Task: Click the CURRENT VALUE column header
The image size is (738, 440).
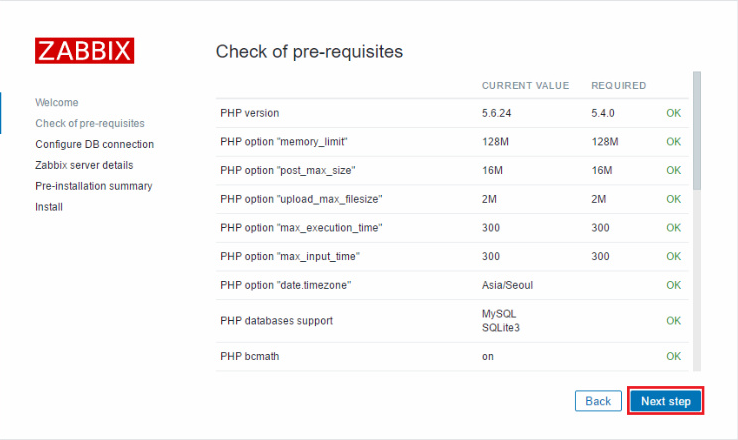Action: (x=525, y=86)
